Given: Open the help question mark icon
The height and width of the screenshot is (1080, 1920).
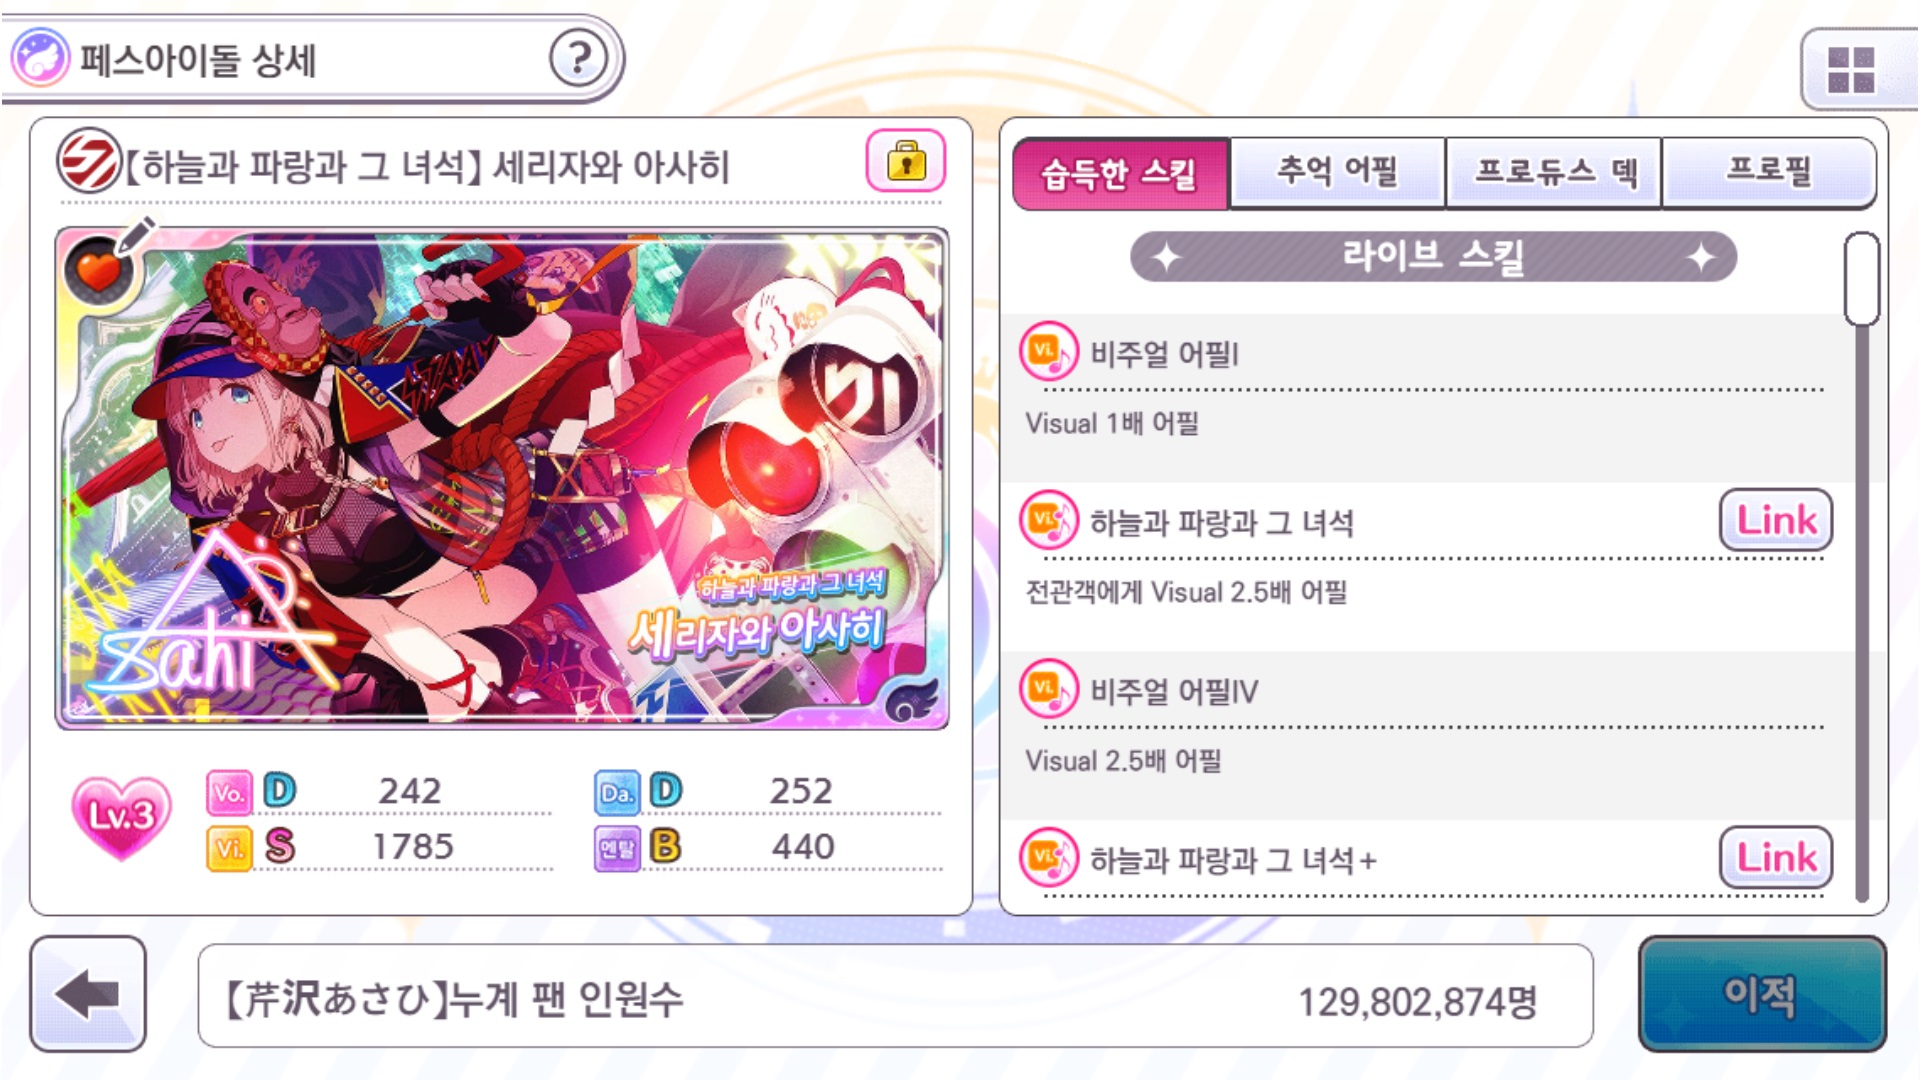Looking at the screenshot, I should click(x=579, y=58).
